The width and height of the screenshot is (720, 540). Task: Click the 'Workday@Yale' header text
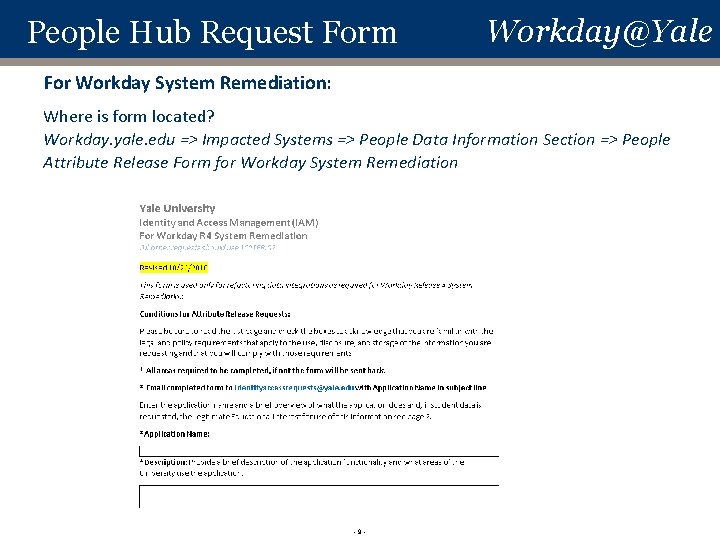click(x=600, y=32)
